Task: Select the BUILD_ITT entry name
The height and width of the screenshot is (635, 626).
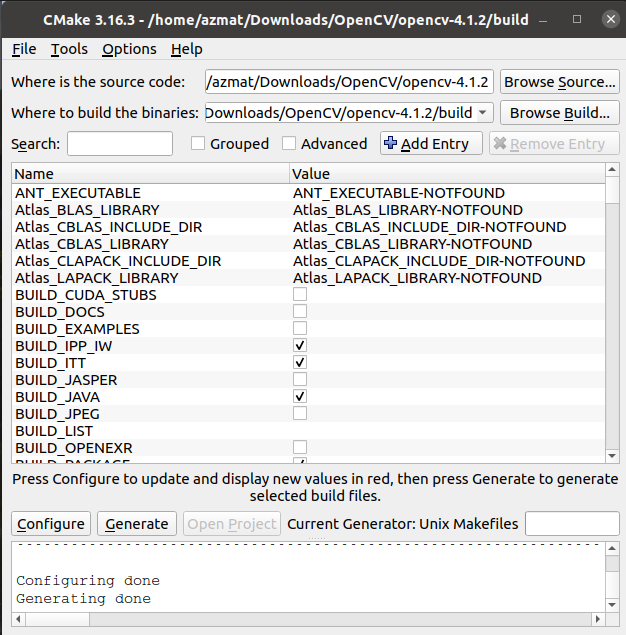Action: (50, 363)
